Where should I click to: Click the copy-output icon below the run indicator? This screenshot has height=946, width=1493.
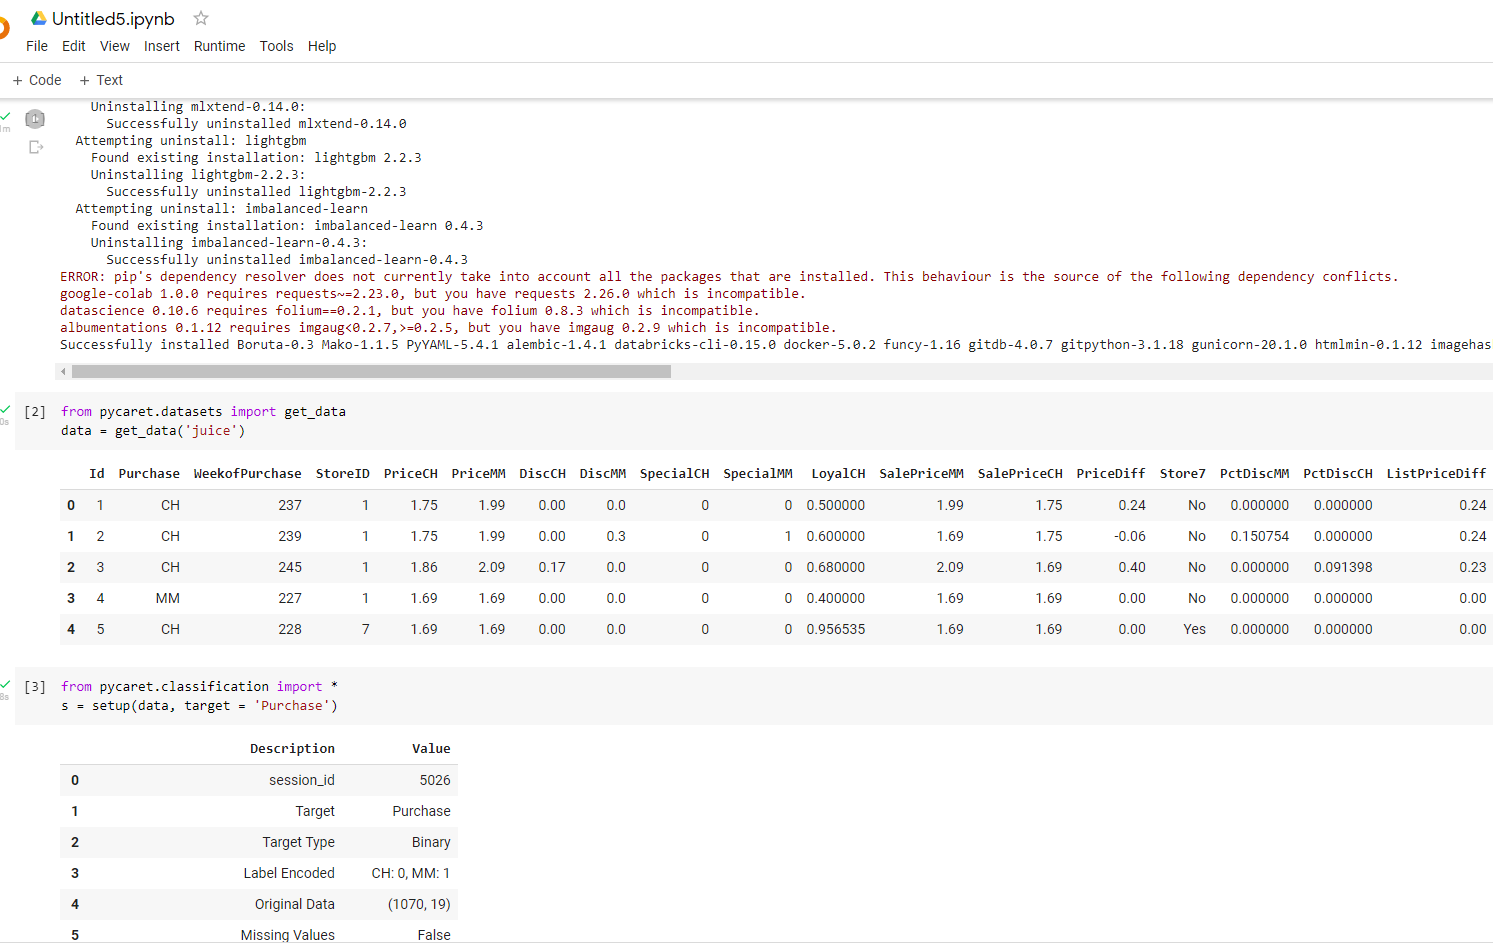pos(35,147)
